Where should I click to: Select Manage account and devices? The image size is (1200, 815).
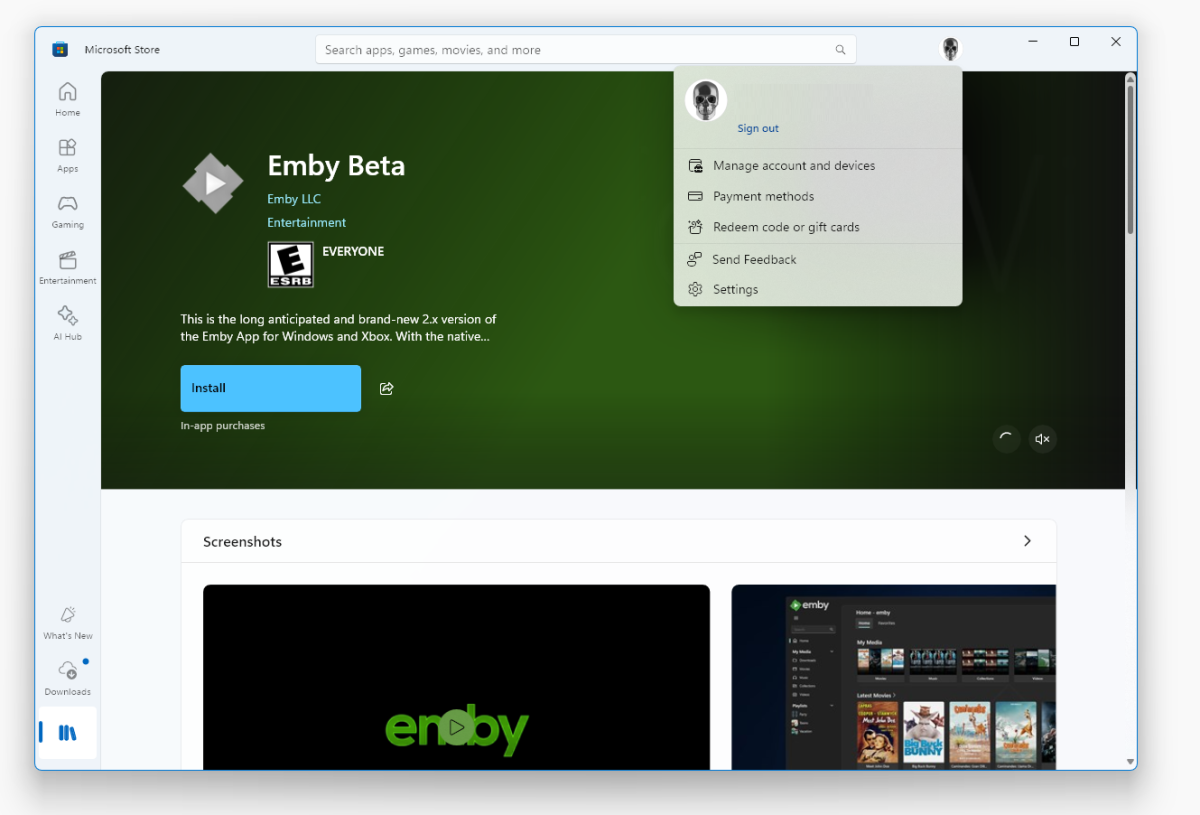pyautogui.click(x=818, y=166)
